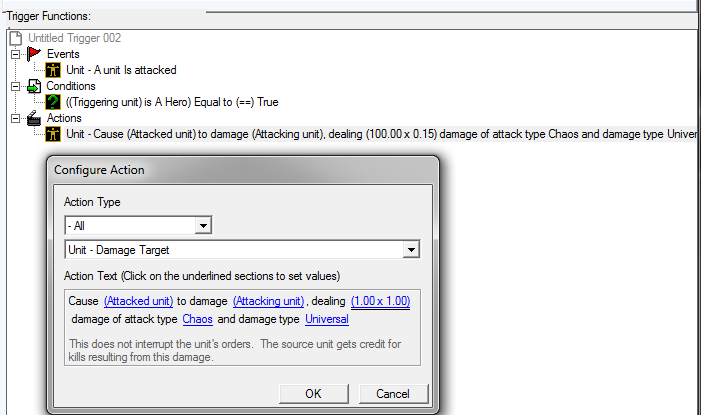Screen dimensions: 701x415
Task: Select the 'Unit - A unit Is attacked' event
Action: coord(121,70)
